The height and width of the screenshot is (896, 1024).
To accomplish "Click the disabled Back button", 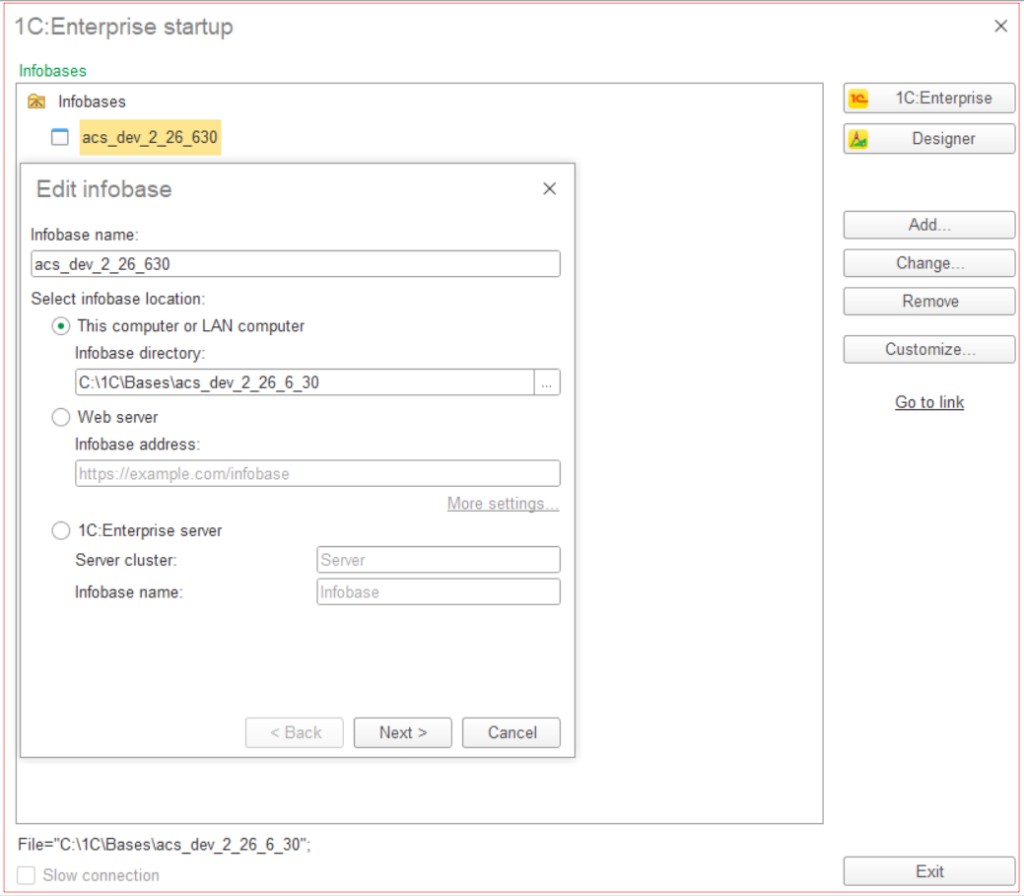I will click(x=295, y=733).
